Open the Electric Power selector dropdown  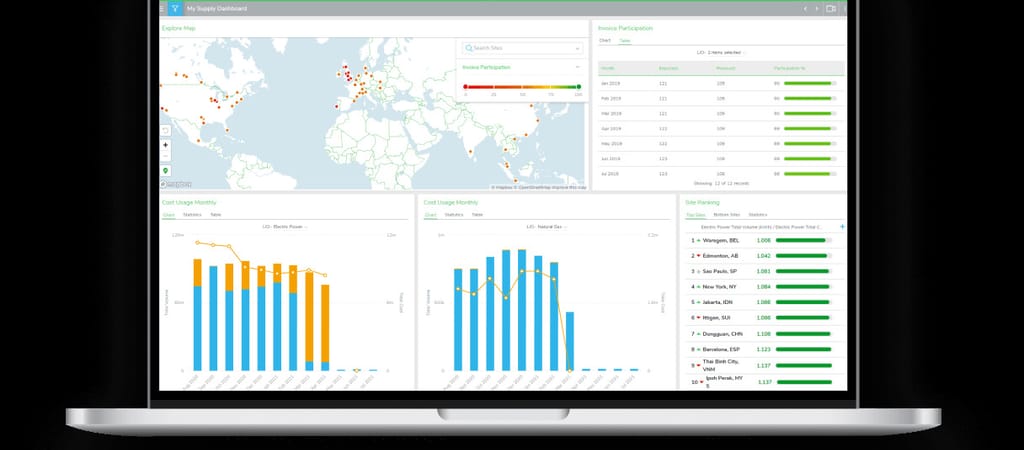285,227
